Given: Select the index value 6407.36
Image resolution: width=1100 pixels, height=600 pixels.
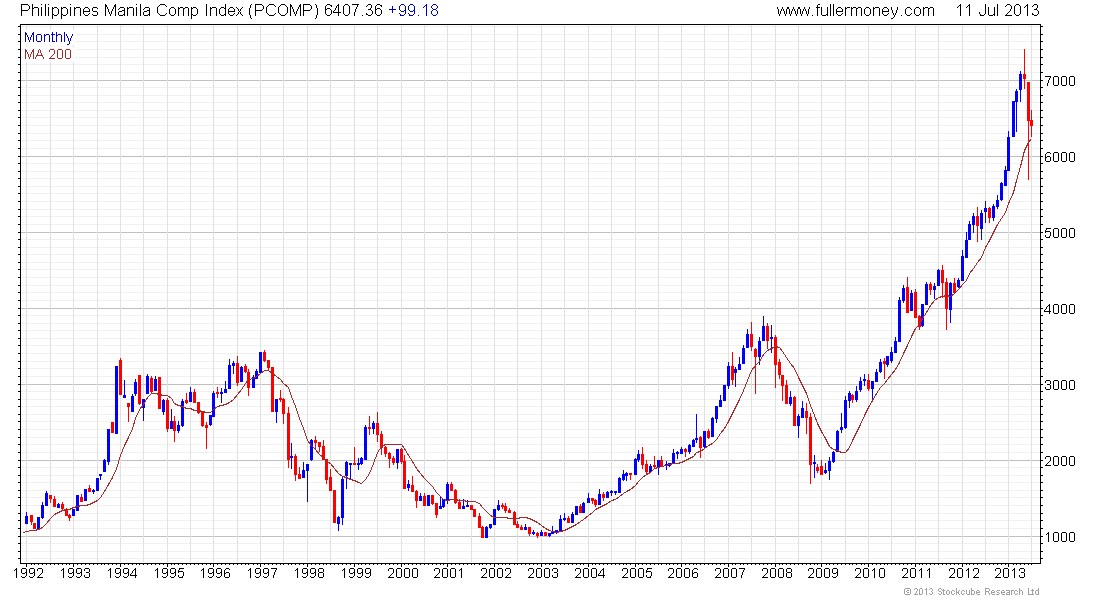Looking at the screenshot, I should (353, 11).
